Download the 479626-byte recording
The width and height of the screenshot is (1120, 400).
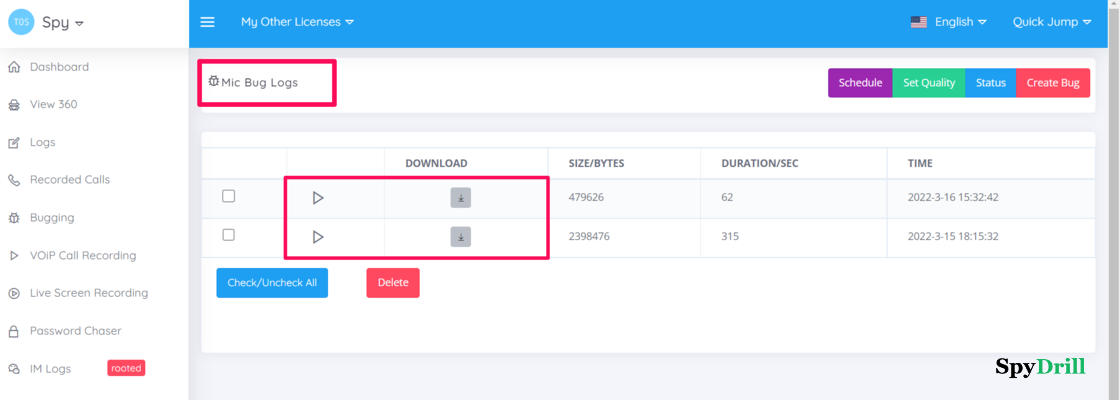coord(460,198)
